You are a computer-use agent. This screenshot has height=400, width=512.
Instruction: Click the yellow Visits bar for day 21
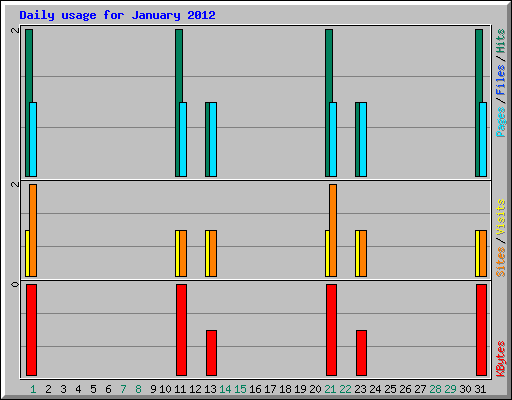pyautogui.click(x=327, y=253)
